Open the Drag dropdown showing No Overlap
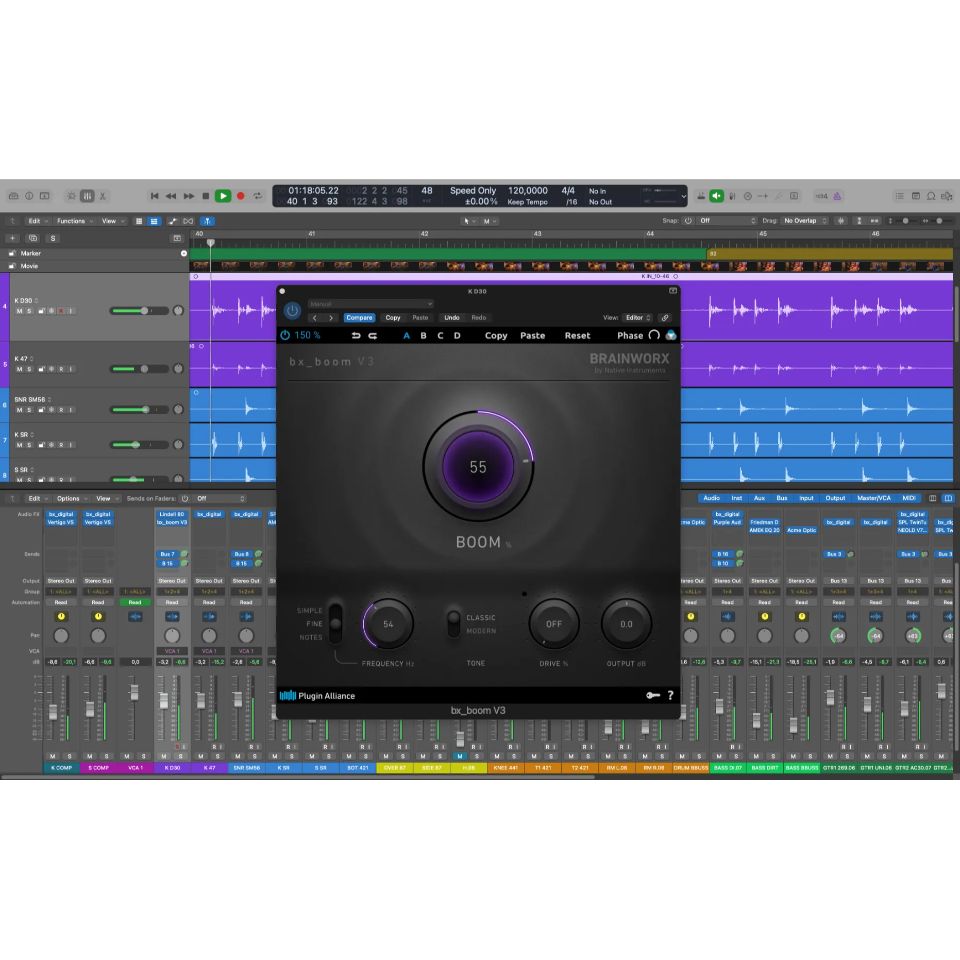Viewport: 960px width, 960px height. [x=805, y=220]
